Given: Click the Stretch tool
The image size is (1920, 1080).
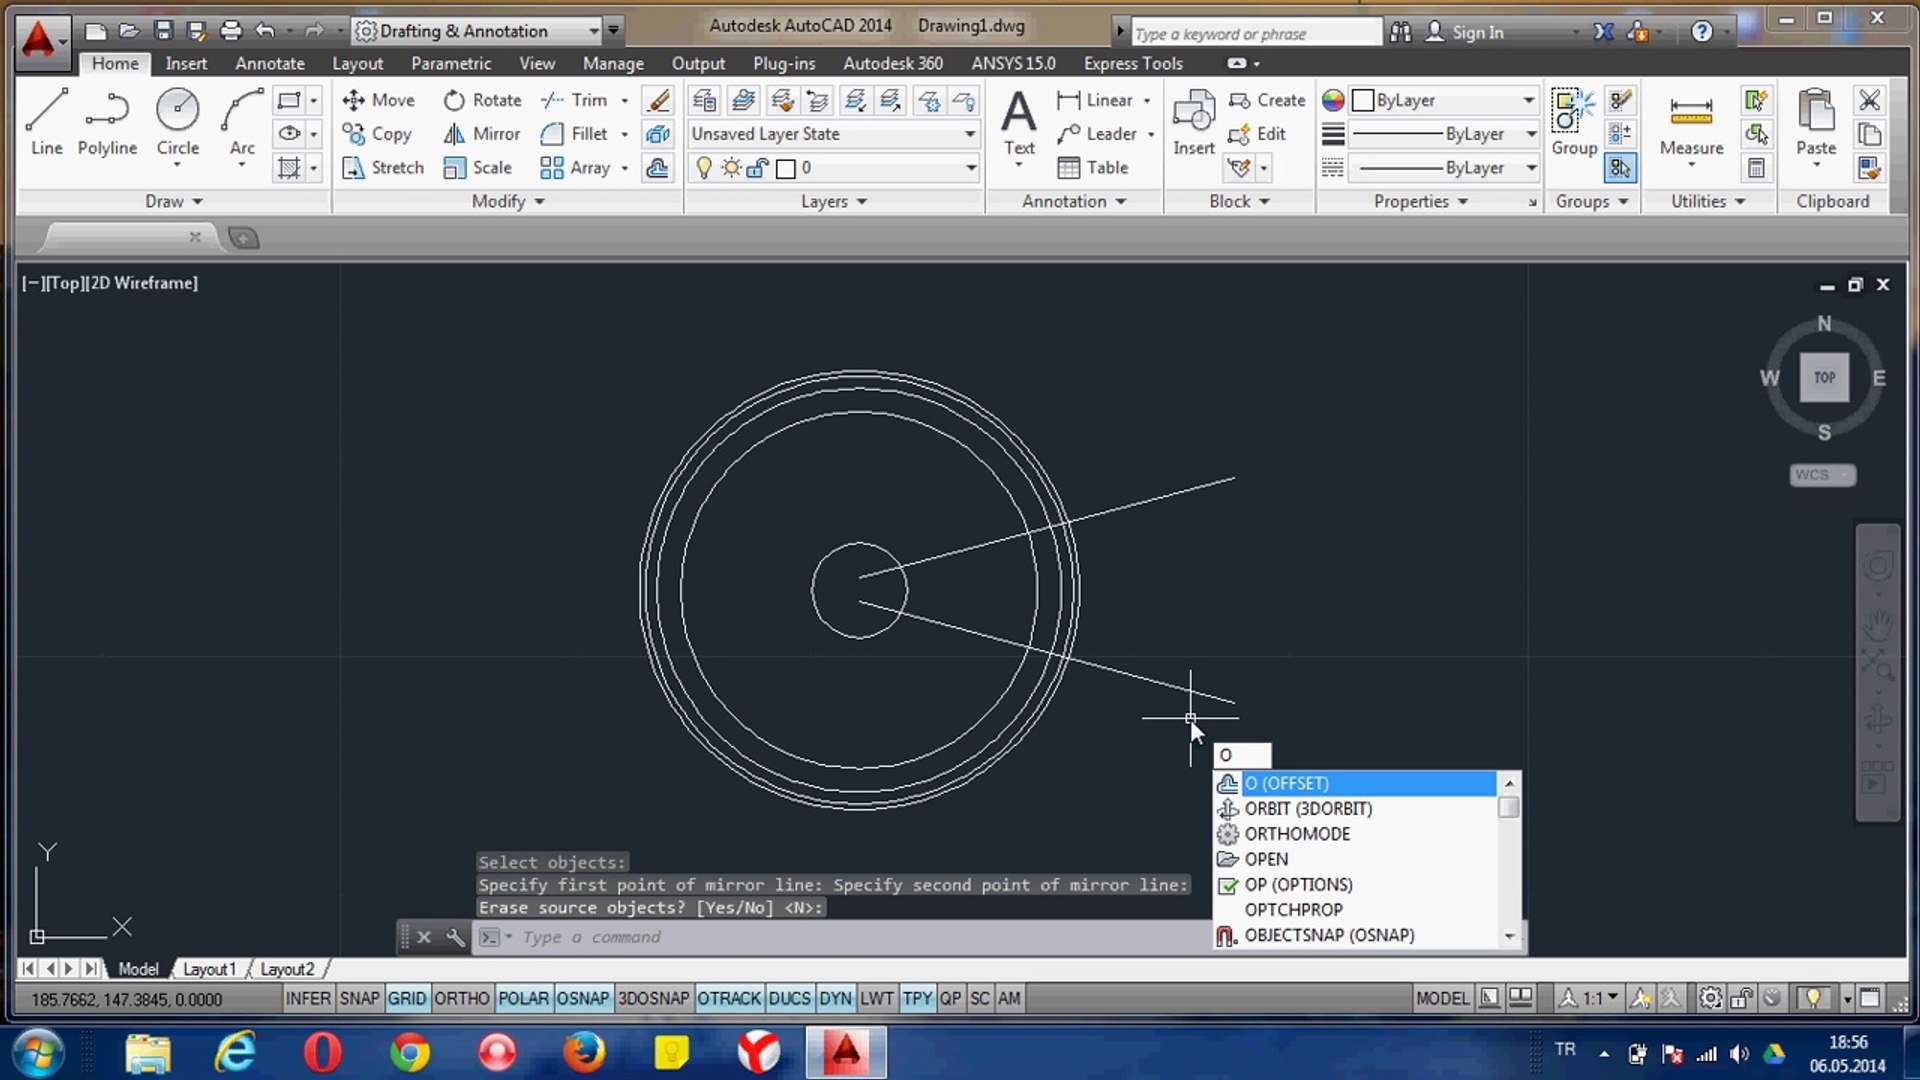Looking at the screenshot, I should click(x=383, y=167).
